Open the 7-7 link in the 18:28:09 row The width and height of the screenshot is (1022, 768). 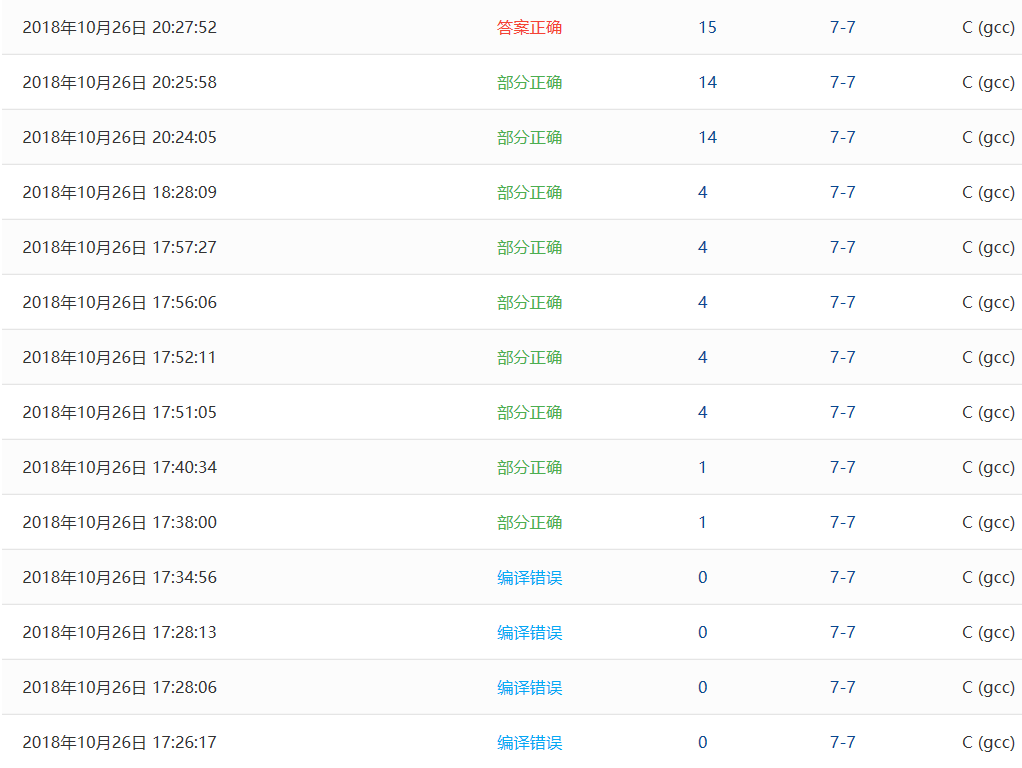point(842,192)
